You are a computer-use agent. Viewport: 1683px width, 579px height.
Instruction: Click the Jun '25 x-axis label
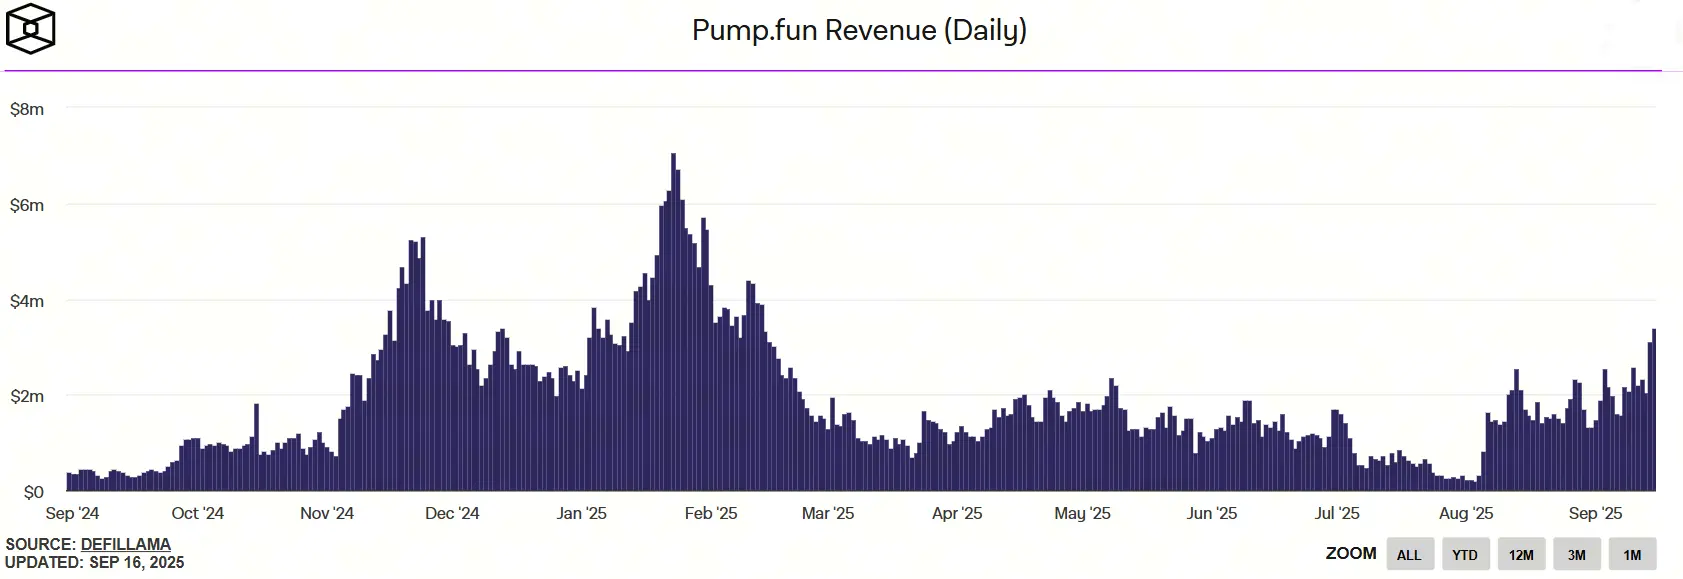click(1212, 513)
